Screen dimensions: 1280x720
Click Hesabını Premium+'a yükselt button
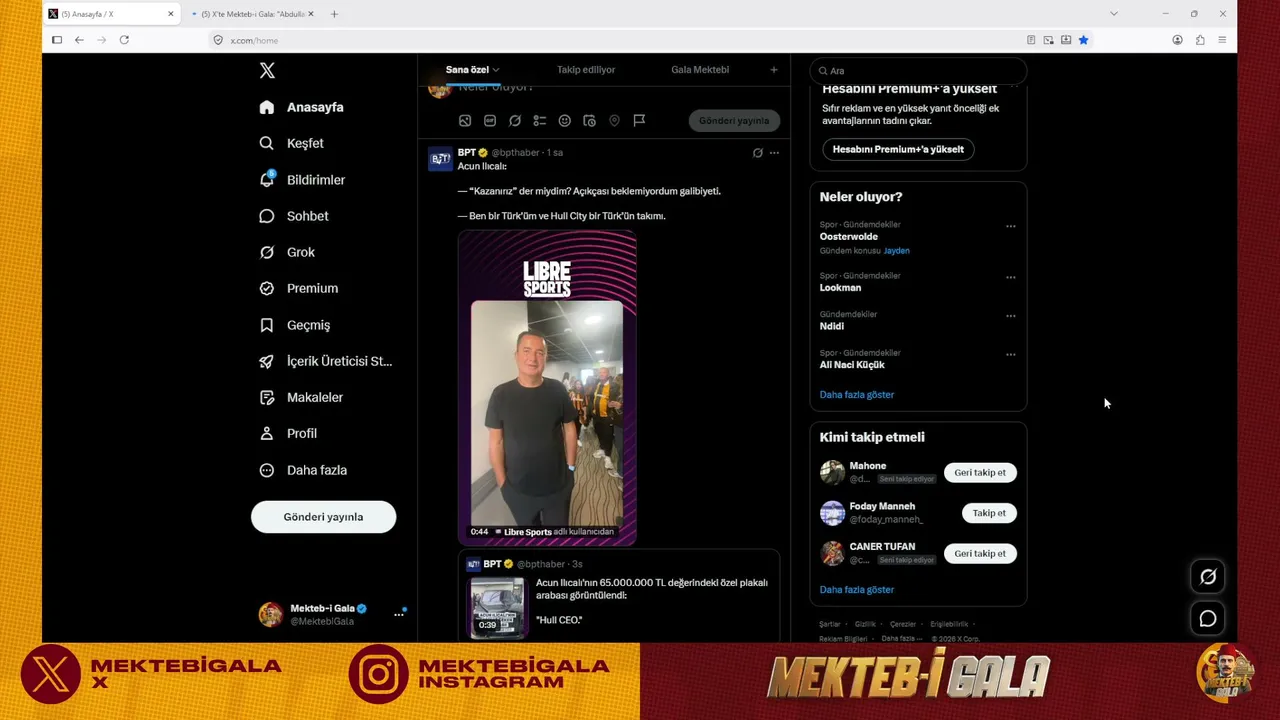tap(898, 149)
